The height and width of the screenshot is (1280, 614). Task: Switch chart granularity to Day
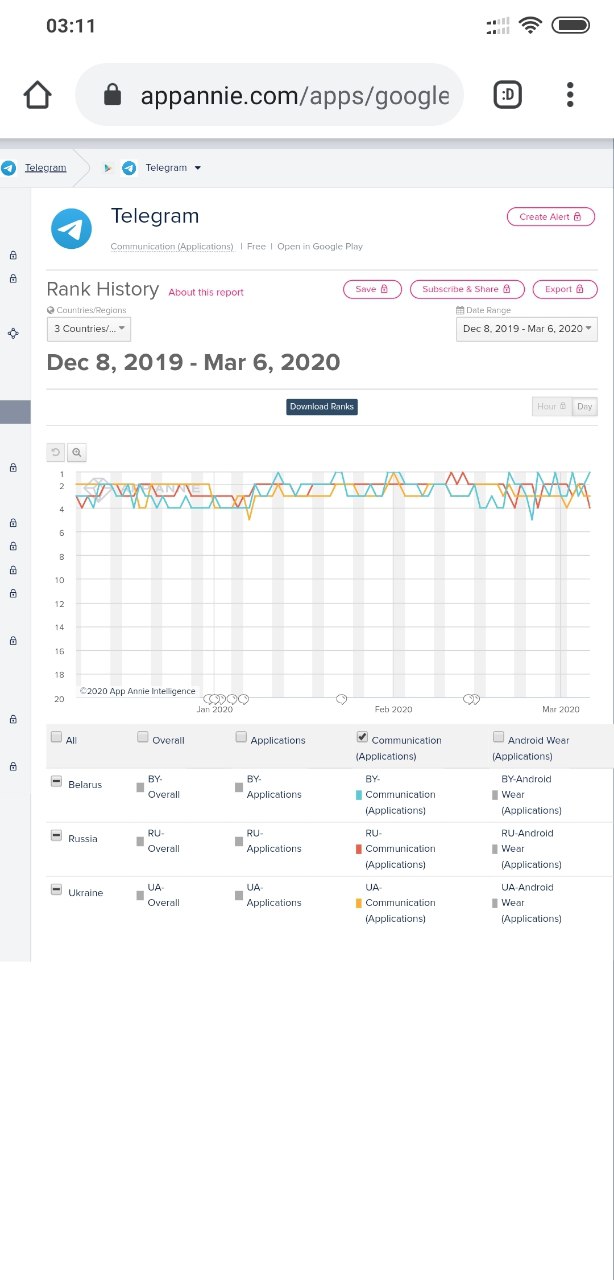point(584,406)
